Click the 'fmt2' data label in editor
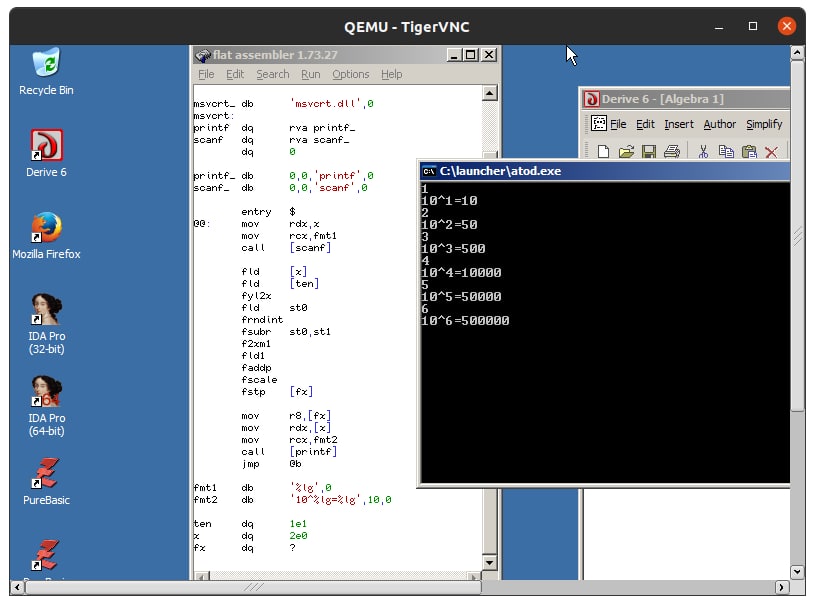This screenshot has width=815, height=605. 205,499
